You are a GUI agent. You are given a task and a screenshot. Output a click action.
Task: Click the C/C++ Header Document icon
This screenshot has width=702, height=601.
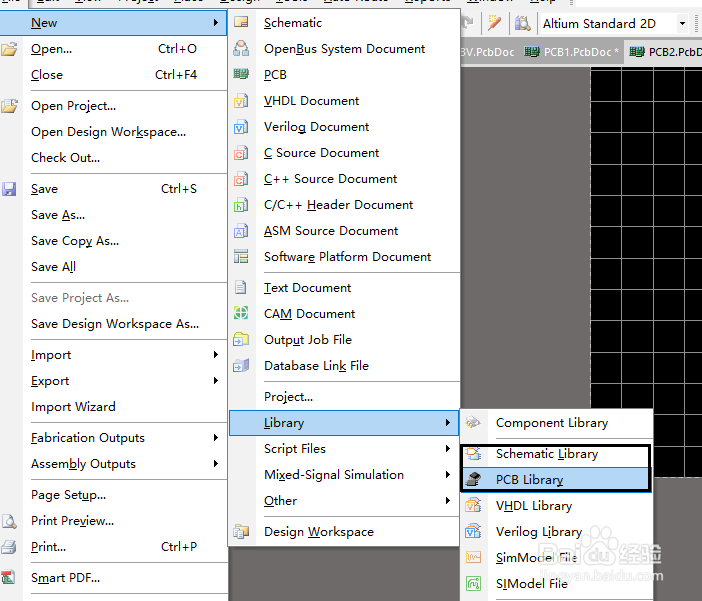[241, 205]
